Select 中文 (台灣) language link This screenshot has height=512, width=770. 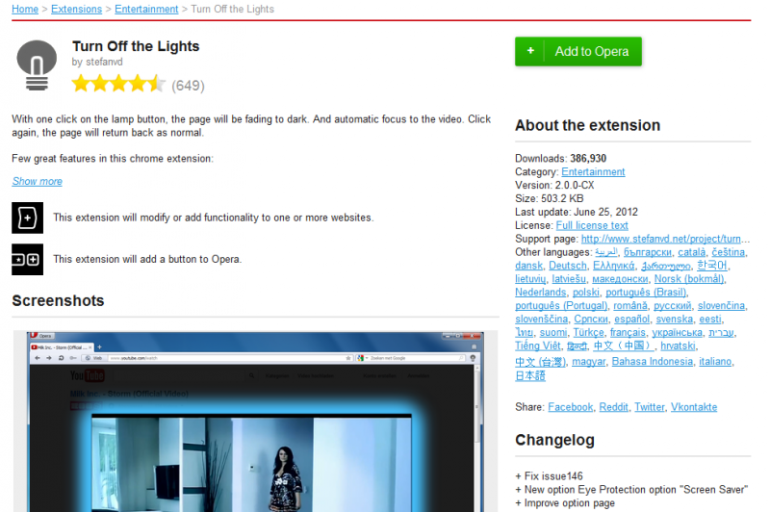[540, 362]
